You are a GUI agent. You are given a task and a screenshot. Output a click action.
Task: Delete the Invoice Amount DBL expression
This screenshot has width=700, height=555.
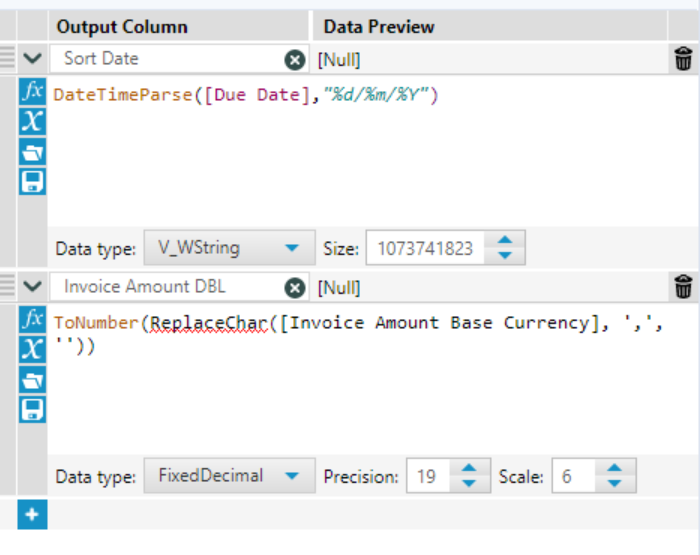tap(683, 287)
